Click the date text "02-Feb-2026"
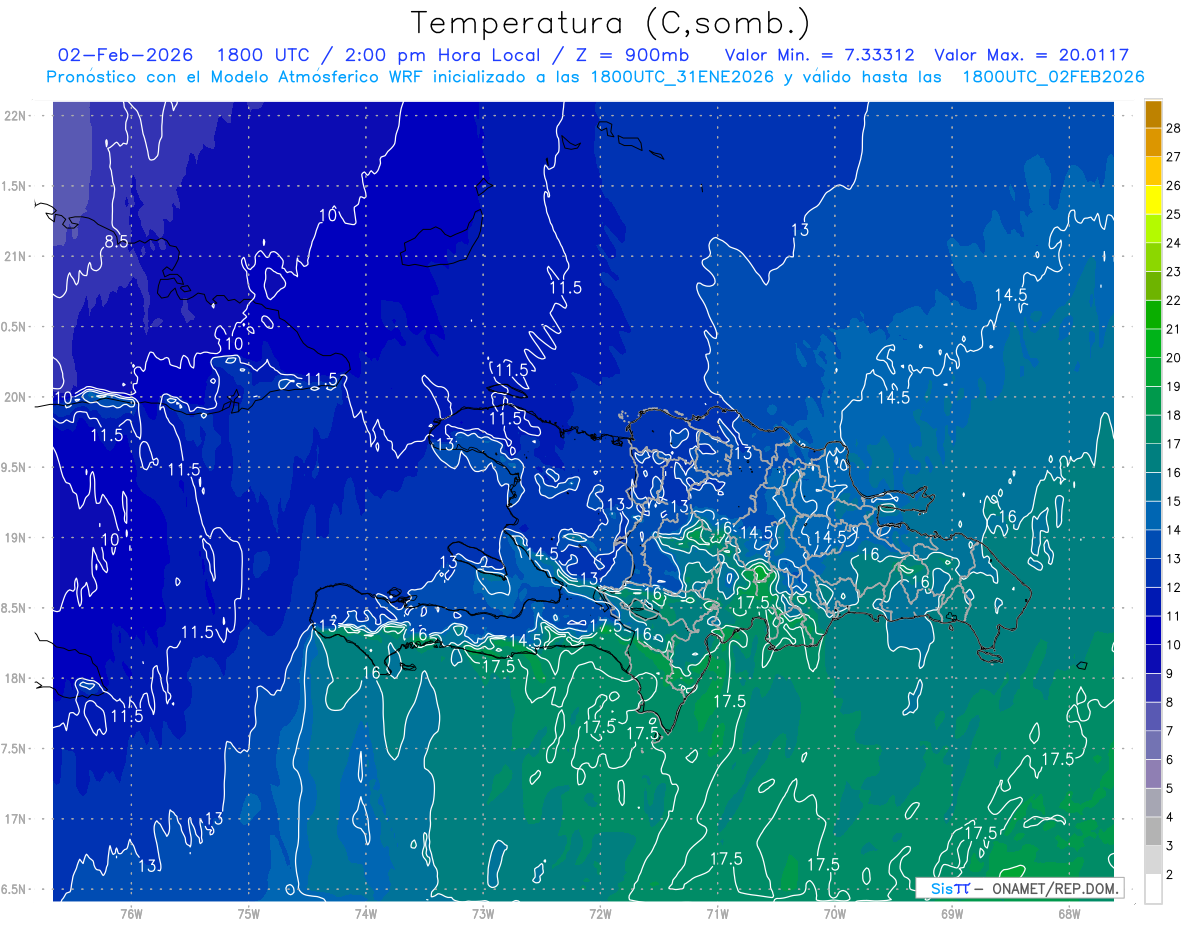This screenshot has width=1200, height=927. coord(126,55)
